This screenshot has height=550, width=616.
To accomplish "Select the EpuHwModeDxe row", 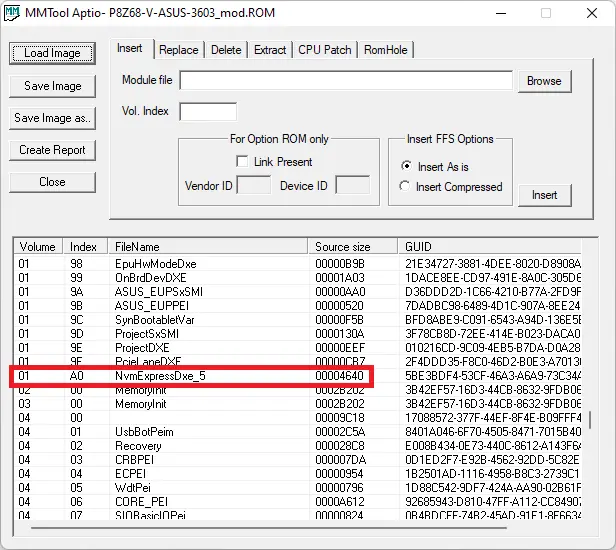I will (x=298, y=264).
